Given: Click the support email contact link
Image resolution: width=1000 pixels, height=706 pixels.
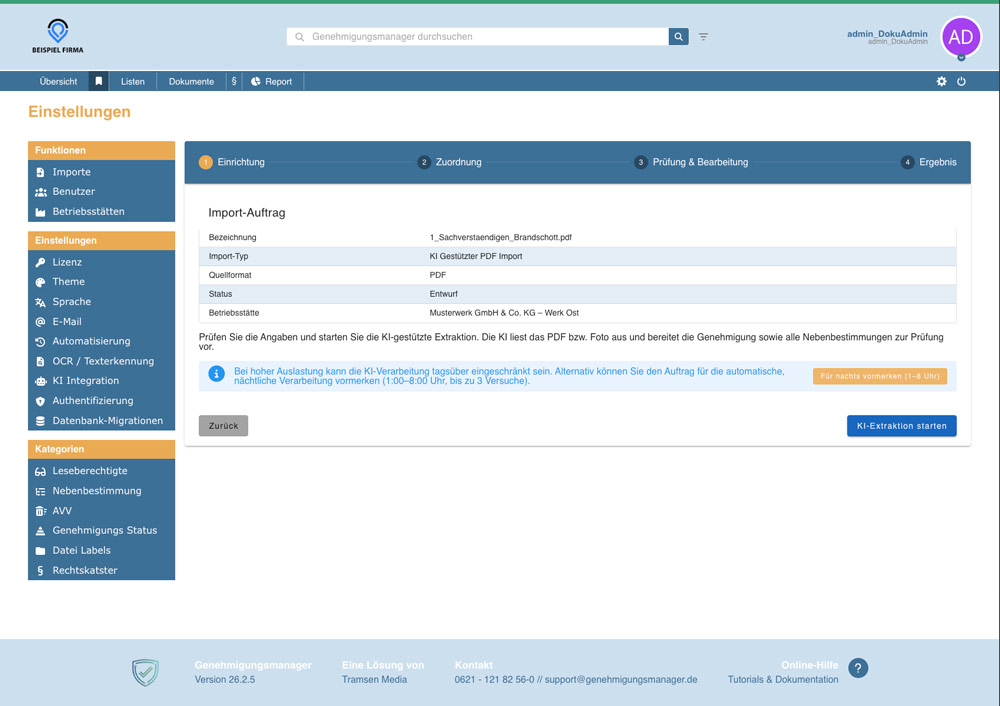Looking at the screenshot, I should [621, 679].
